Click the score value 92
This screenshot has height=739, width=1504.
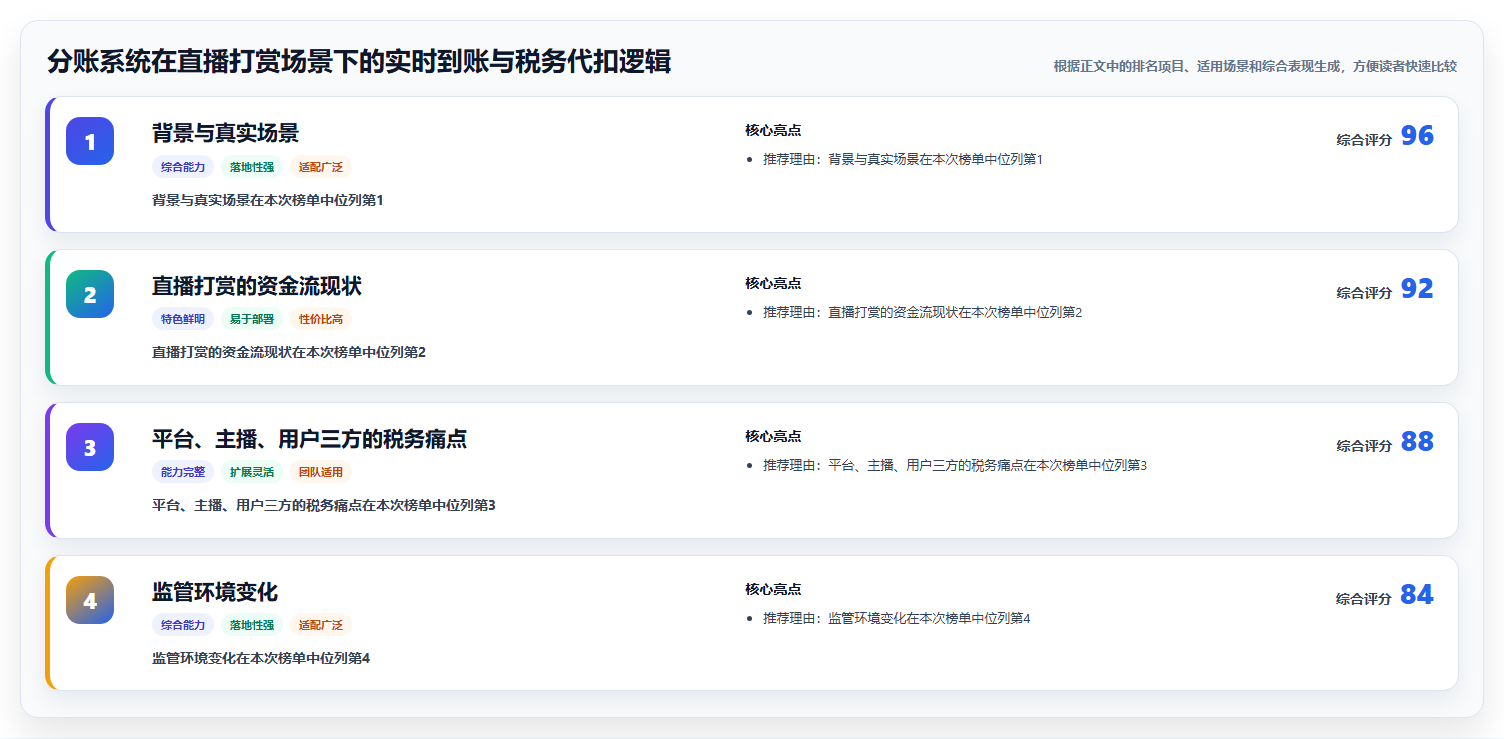(1417, 289)
